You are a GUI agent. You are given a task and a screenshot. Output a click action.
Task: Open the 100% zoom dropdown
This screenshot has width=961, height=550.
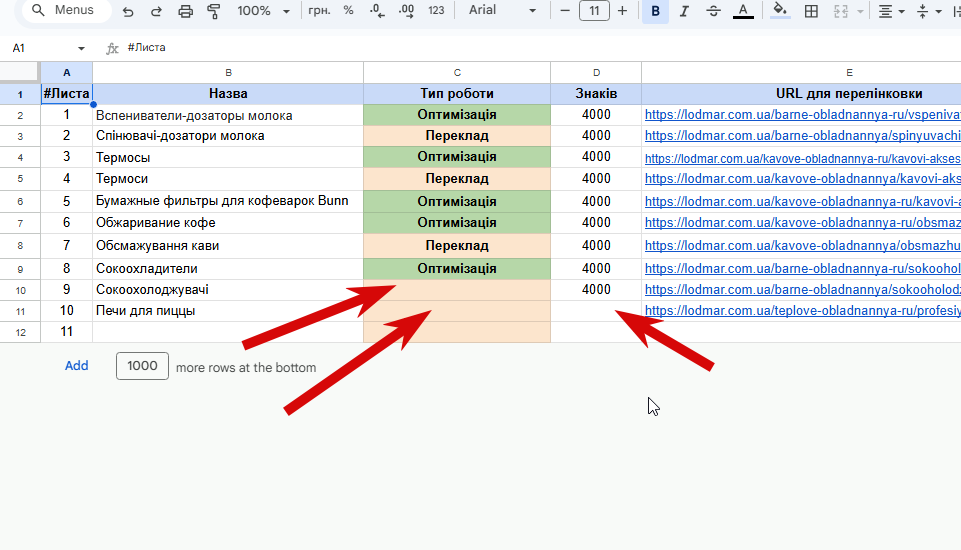[x=263, y=11]
